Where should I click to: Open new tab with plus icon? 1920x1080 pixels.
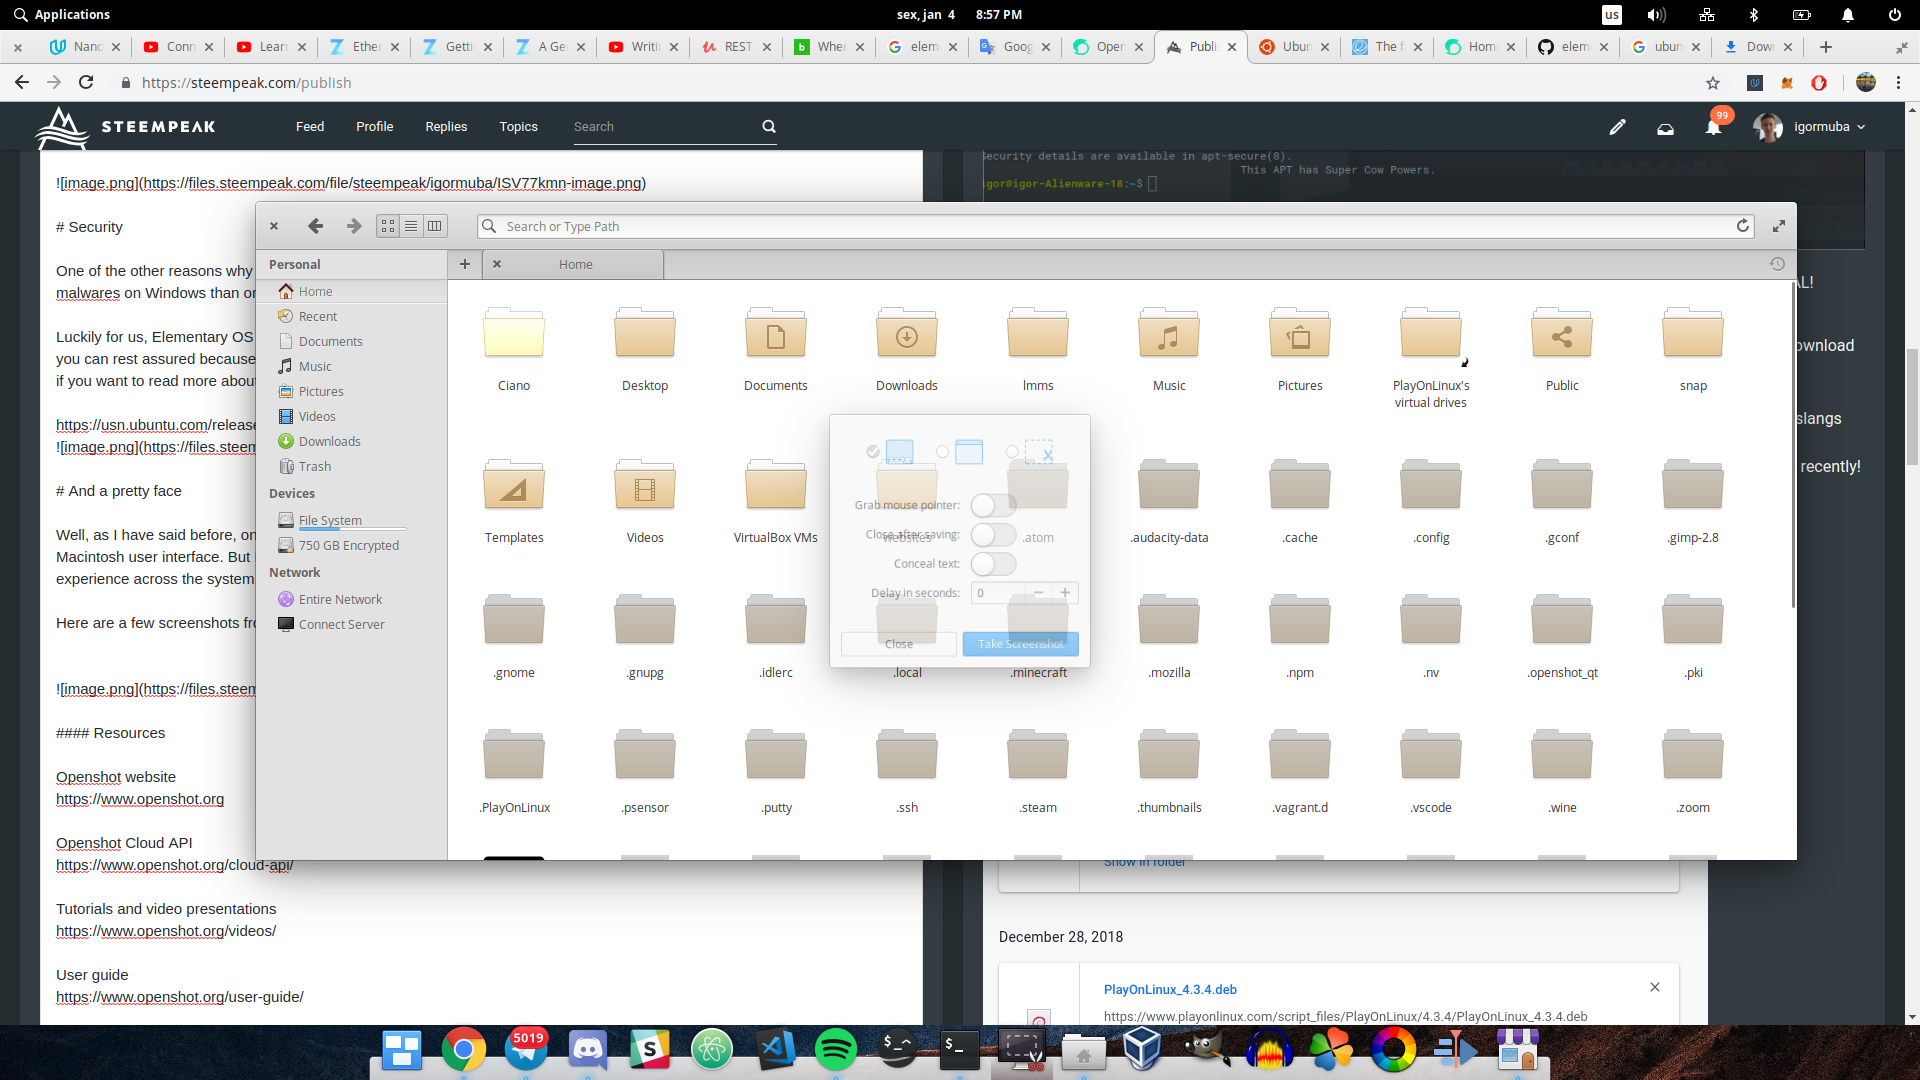tap(465, 264)
